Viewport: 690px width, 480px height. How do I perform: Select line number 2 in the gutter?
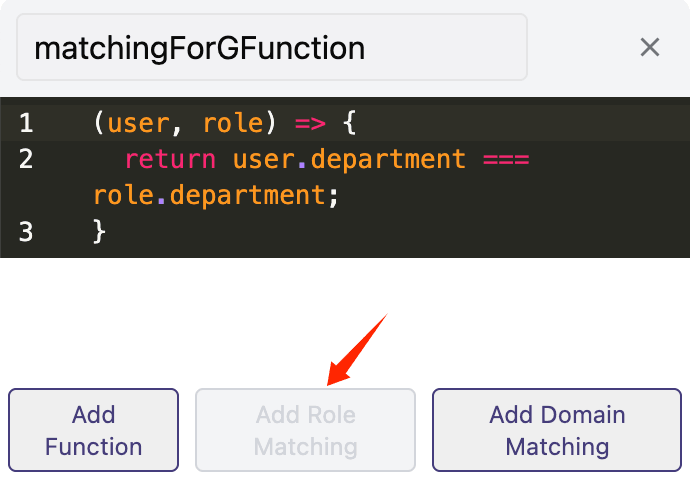pyautogui.click(x=26, y=160)
